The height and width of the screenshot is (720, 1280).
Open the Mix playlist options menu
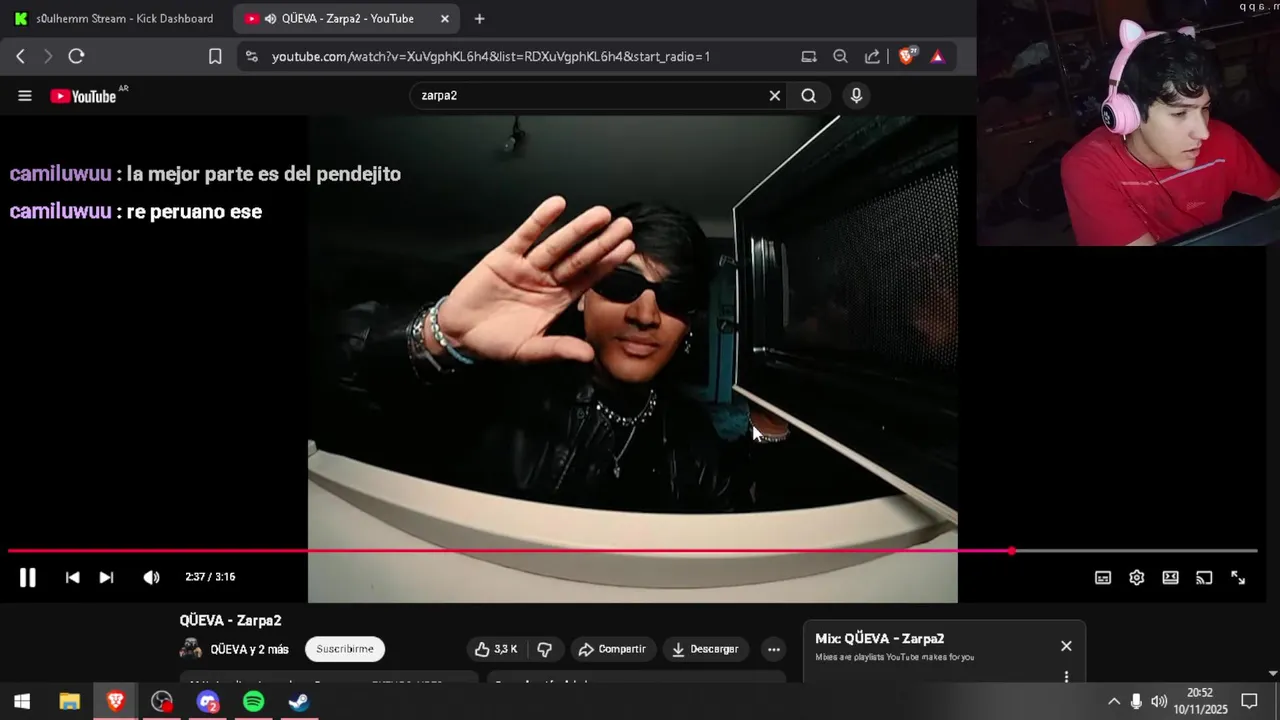(x=1066, y=677)
